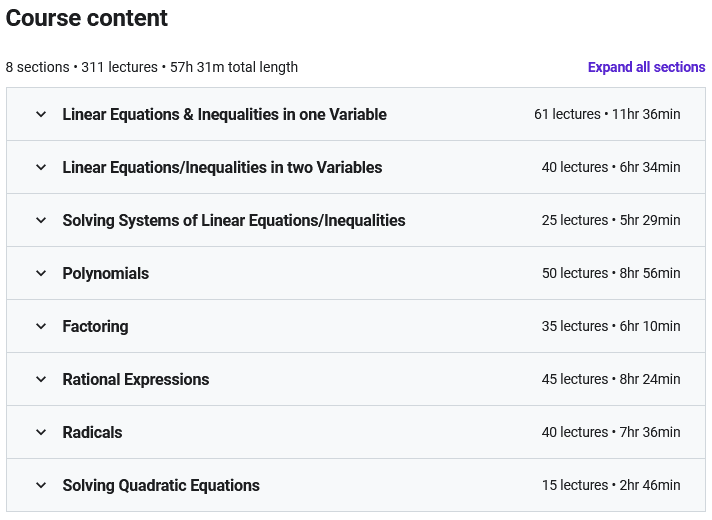This screenshot has width=712, height=520.
Task: Click chevron beside Solving Systems of Linear Equations
Action: (x=41, y=220)
